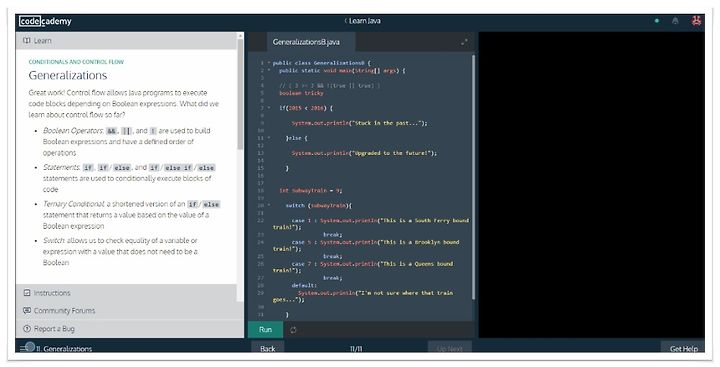Click the 'boolean tricky' code line
The width and height of the screenshot is (720, 367).
(301, 93)
